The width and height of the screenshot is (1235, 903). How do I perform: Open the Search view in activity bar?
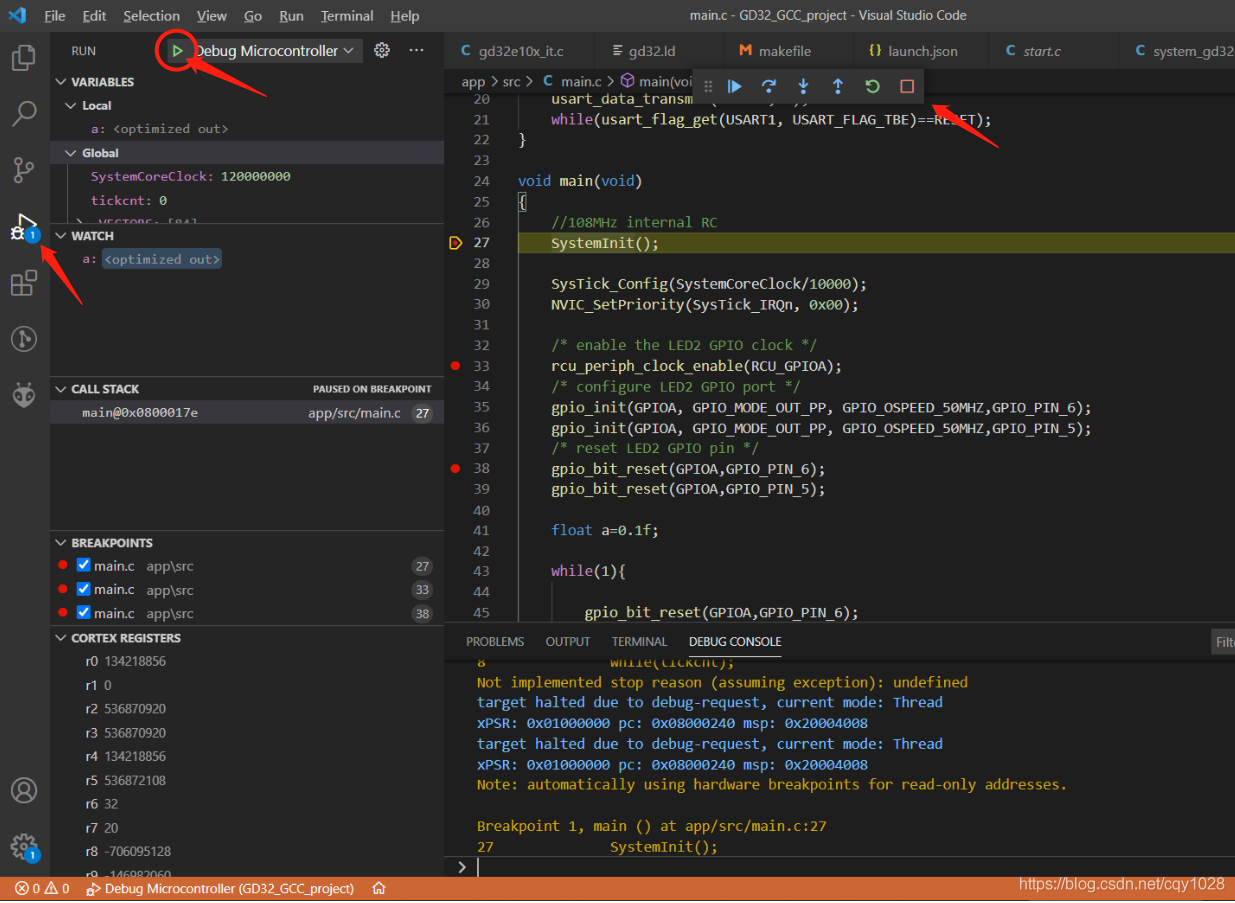click(x=24, y=114)
